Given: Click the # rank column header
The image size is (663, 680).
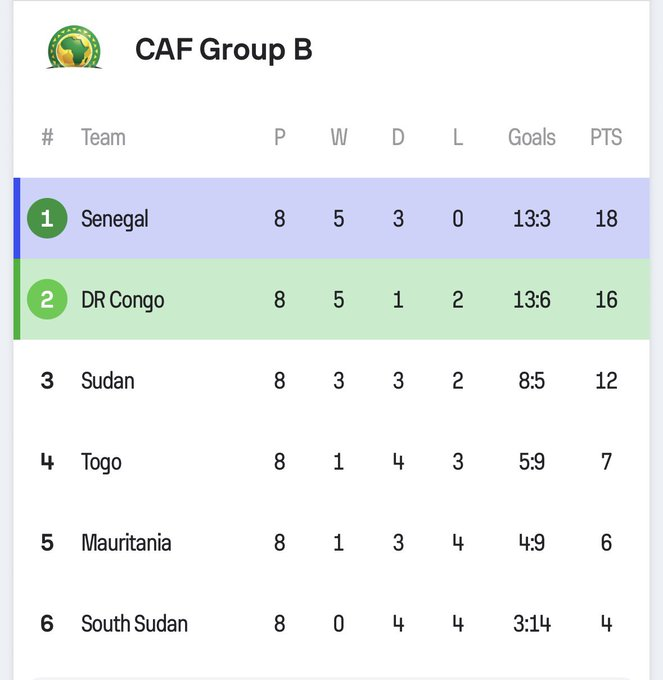Looking at the screenshot, I should (47, 137).
